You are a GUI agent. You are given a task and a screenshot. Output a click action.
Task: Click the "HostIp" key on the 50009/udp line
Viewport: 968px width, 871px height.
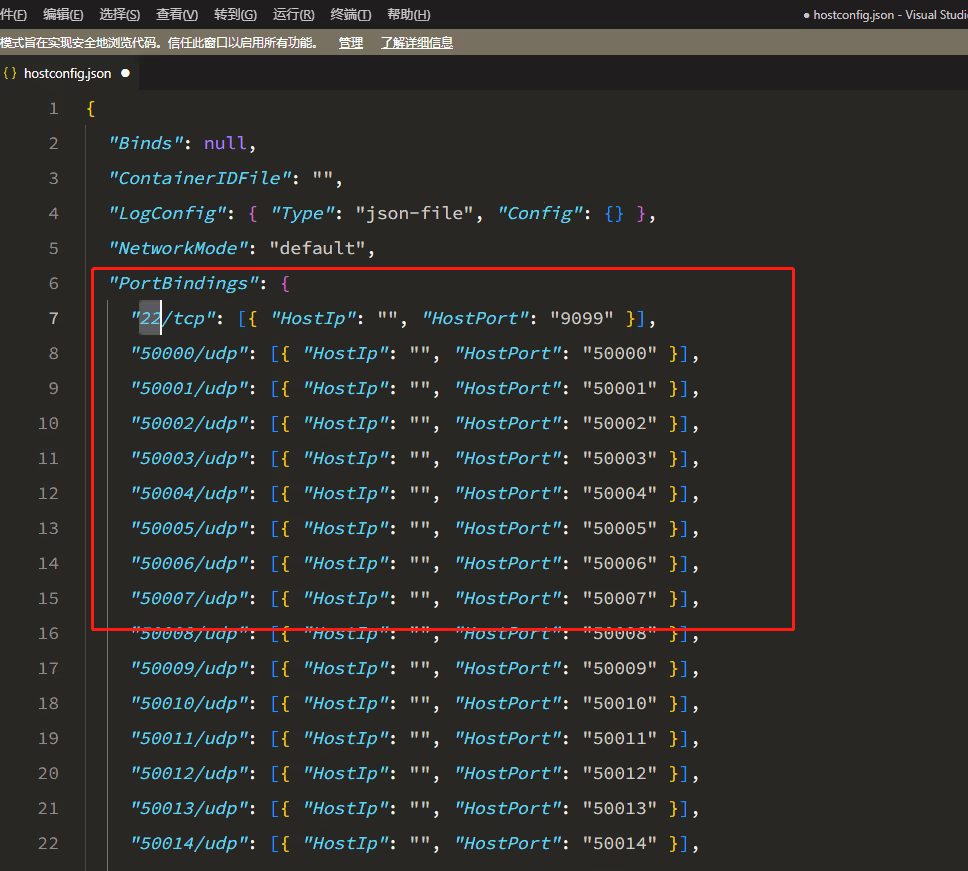click(x=346, y=669)
